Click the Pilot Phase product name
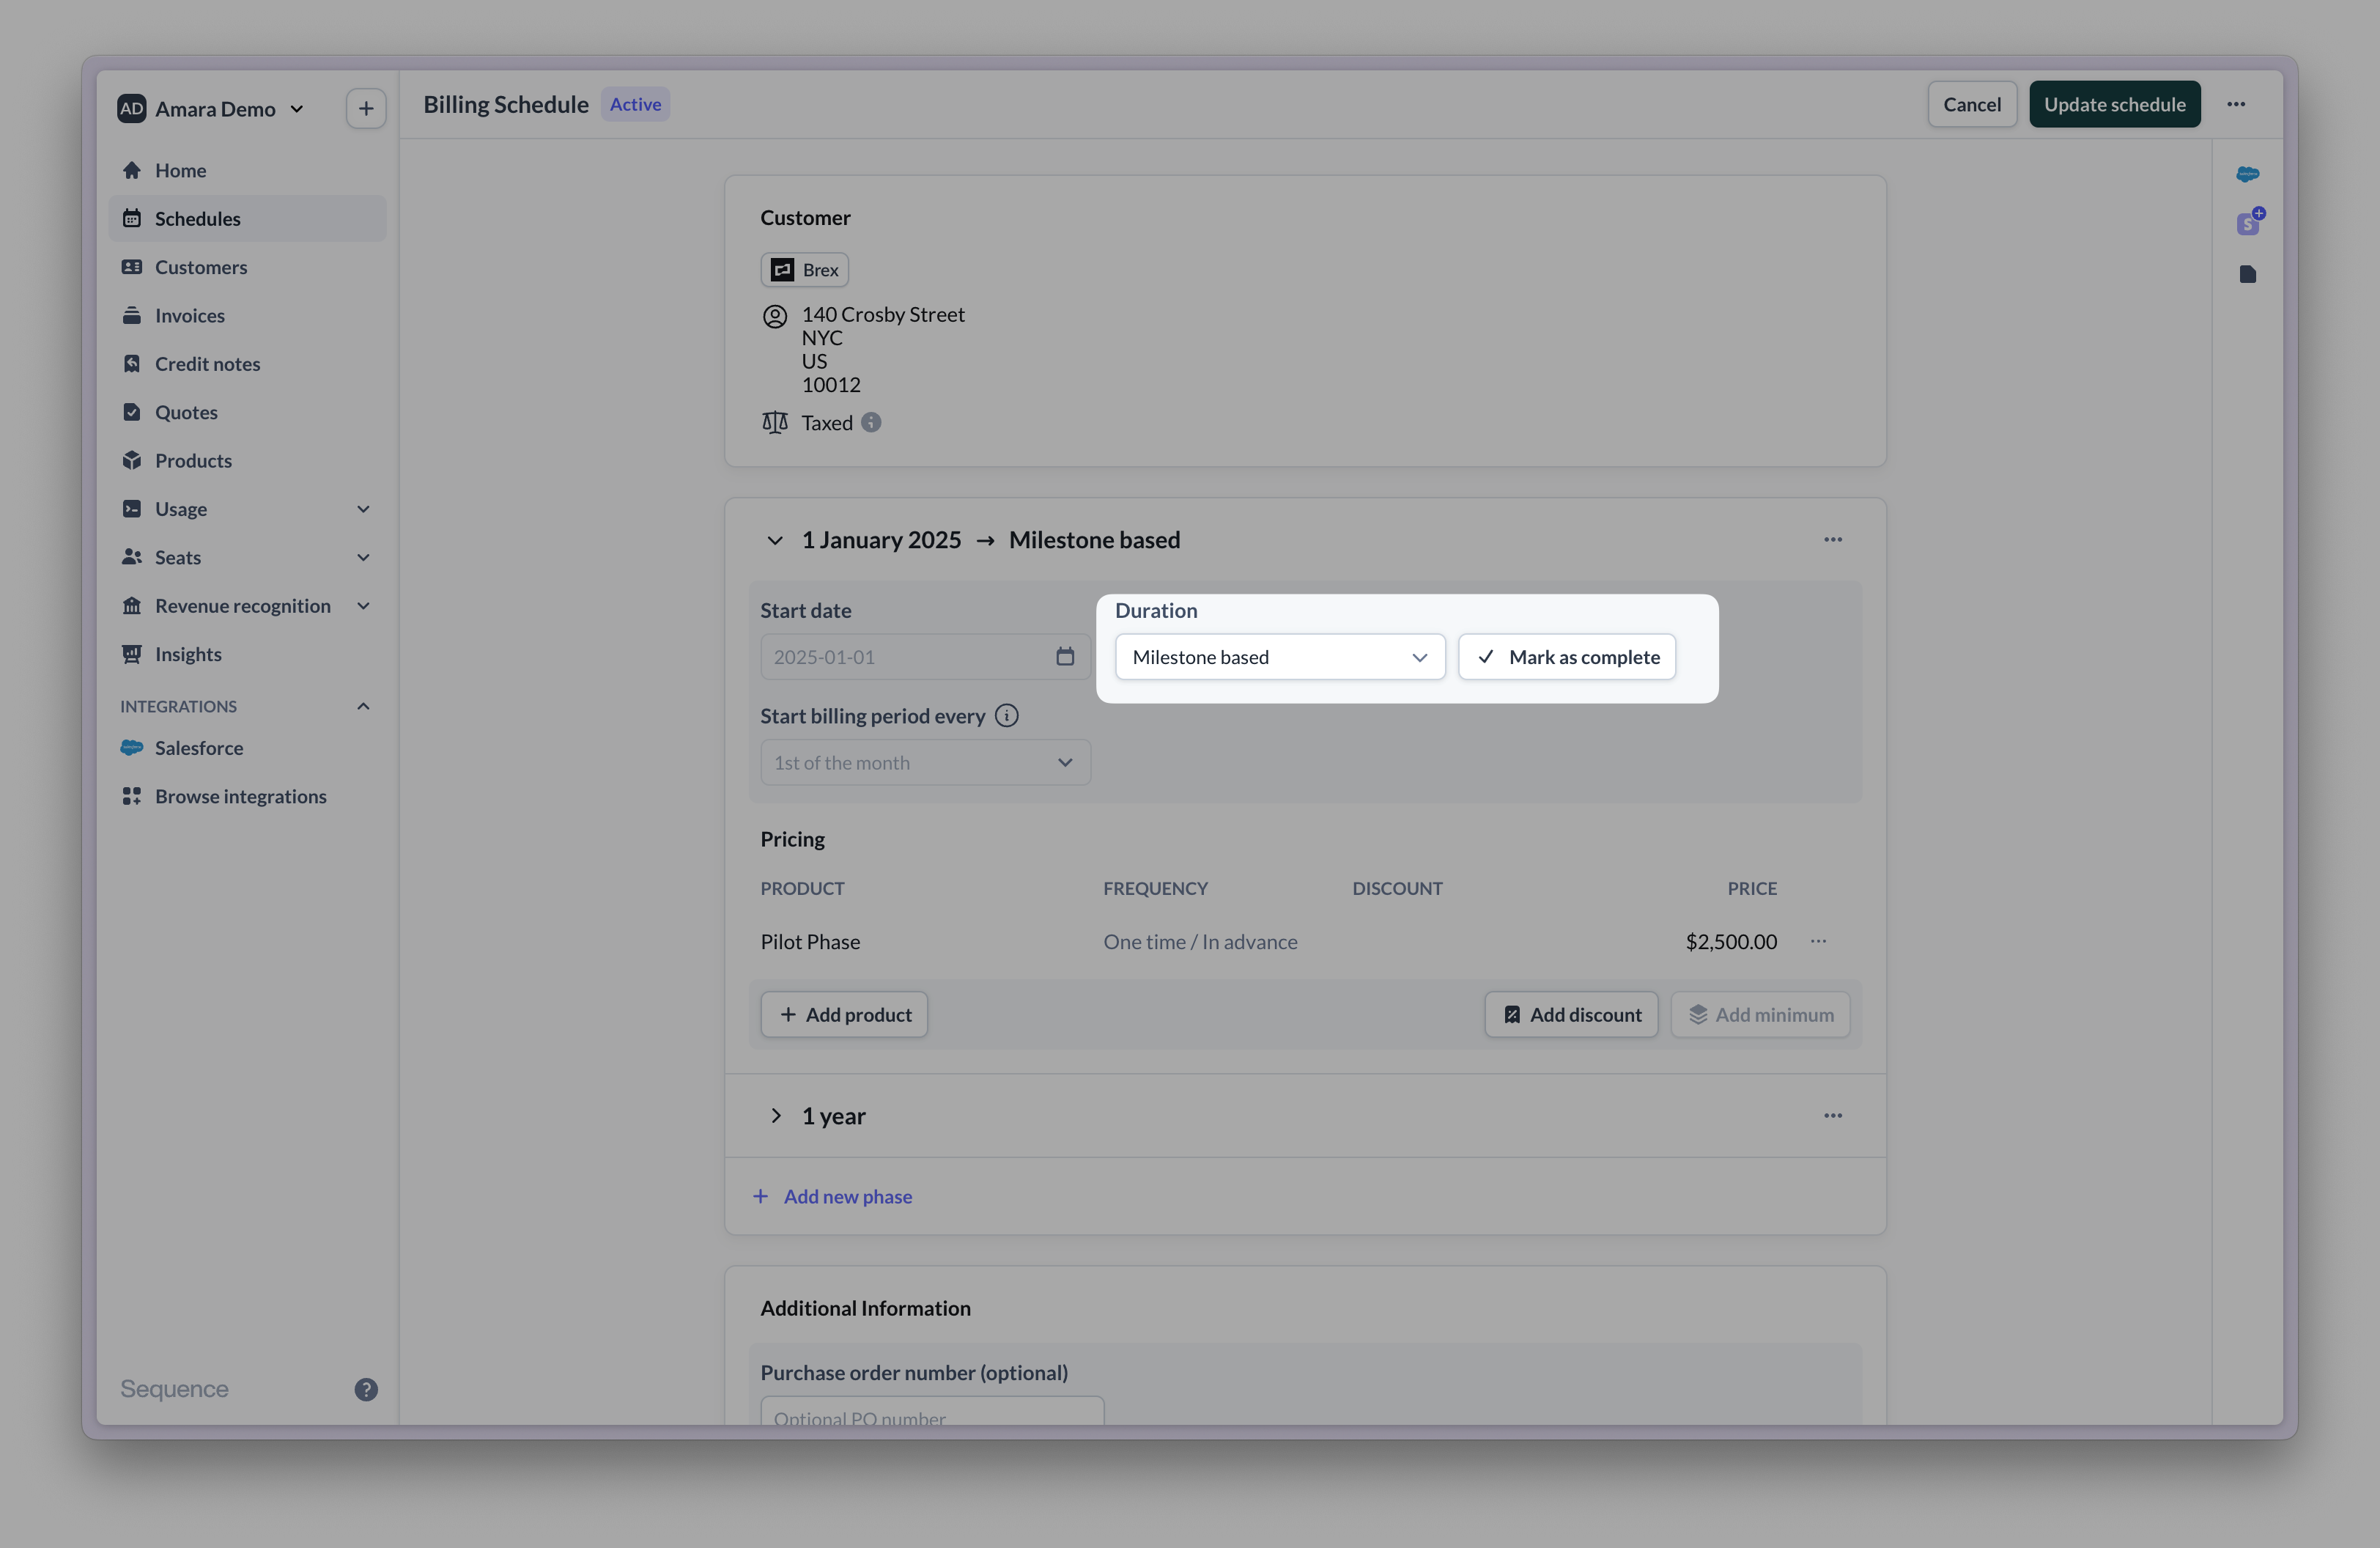2380x1548 pixels. 810,941
